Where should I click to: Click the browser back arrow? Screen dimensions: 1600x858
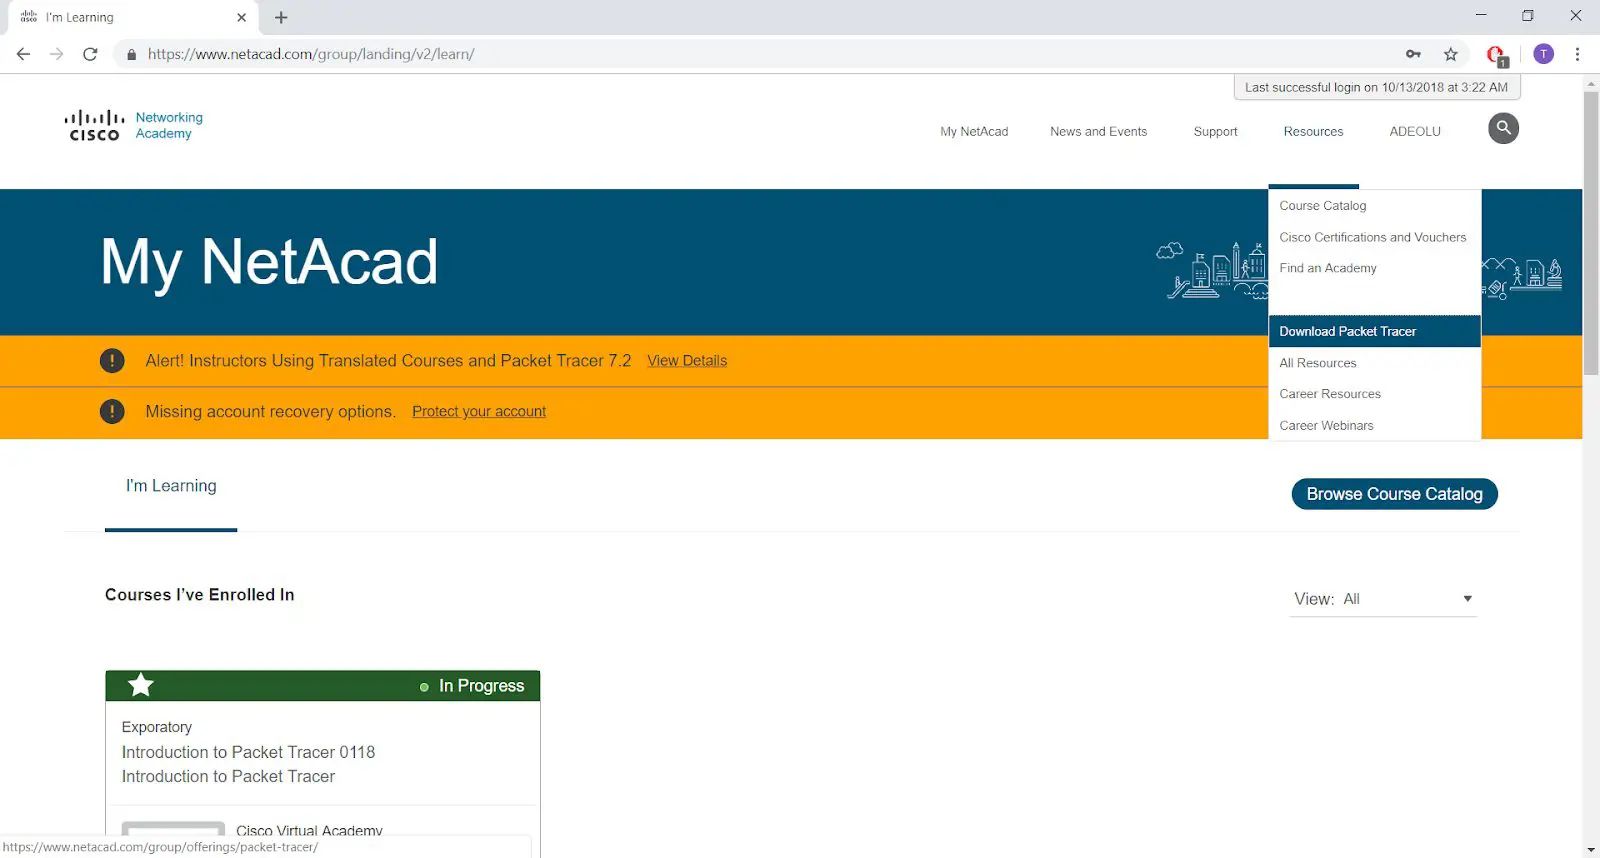pyautogui.click(x=23, y=54)
